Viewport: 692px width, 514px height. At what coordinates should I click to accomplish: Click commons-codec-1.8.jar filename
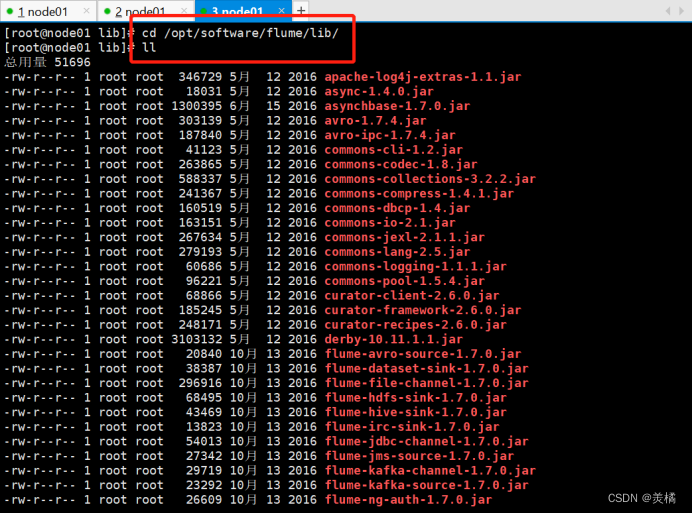click(x=401, y=164)
